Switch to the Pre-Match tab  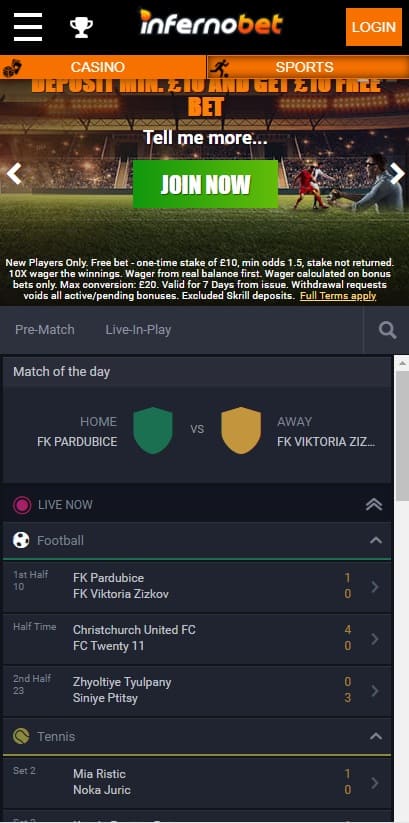pyautogui.click(x=45, y=330)
